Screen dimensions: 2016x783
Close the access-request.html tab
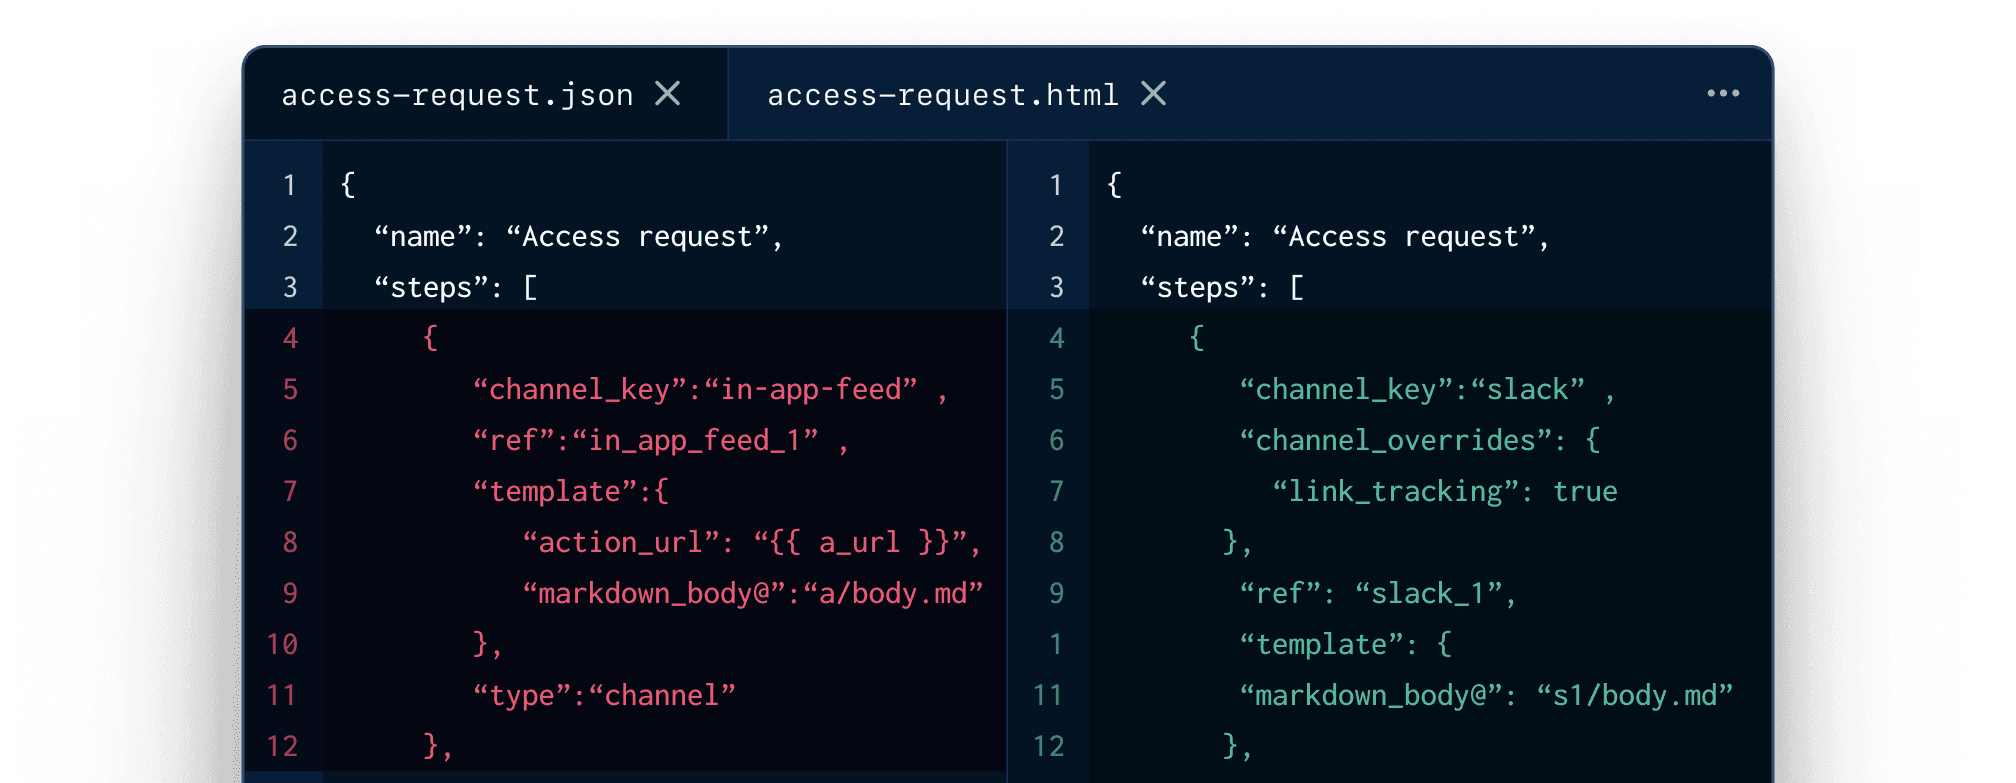click(1153, 94)
